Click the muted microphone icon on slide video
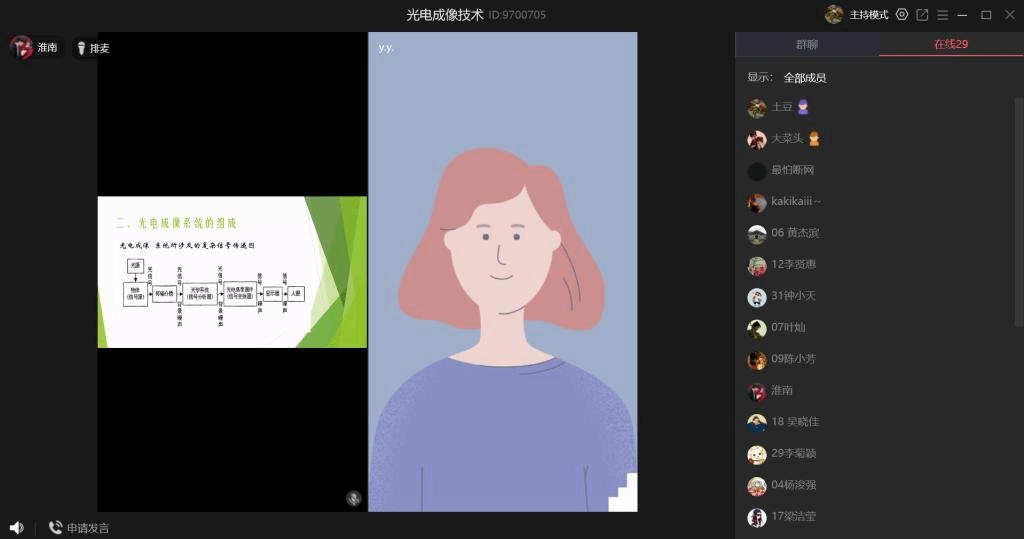 pyautogui.click(x=353, y=498)
